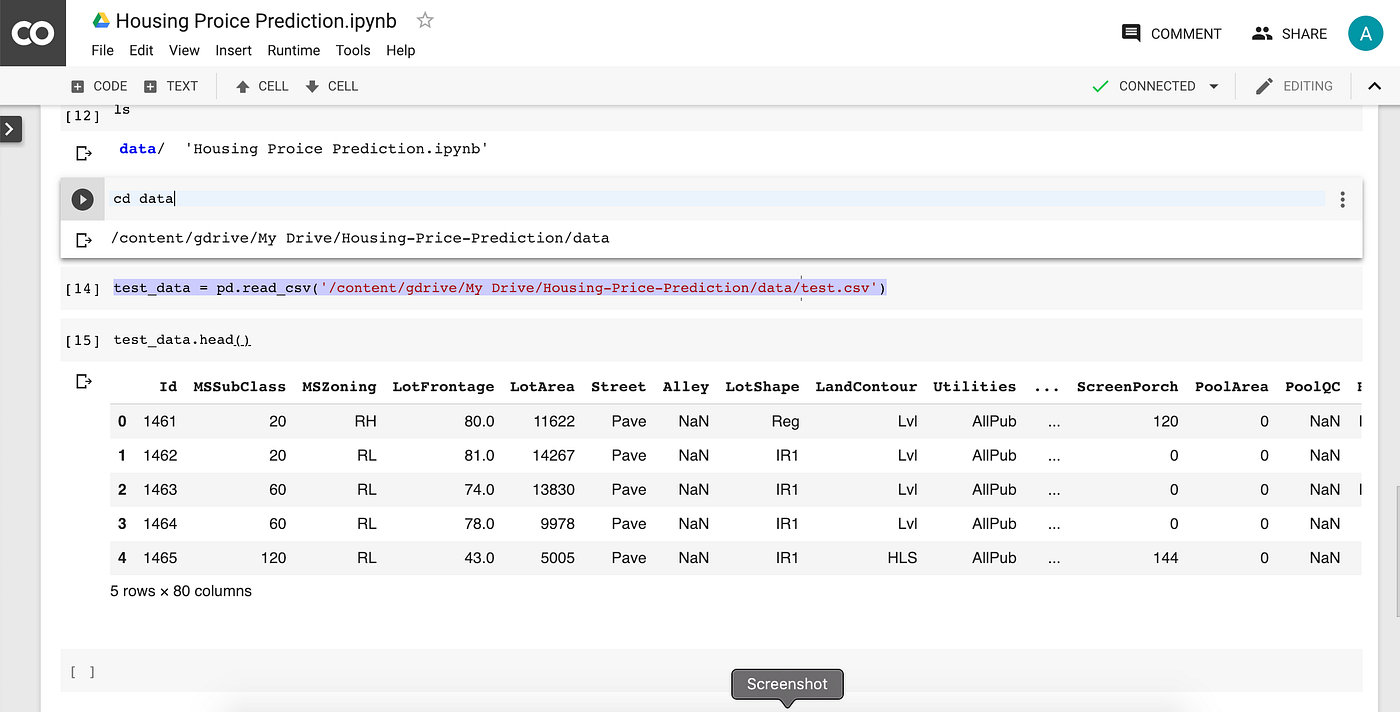The image size is (1400, 712).
Task: Click the Colab CO logo
Action: (x=33, y=33)
